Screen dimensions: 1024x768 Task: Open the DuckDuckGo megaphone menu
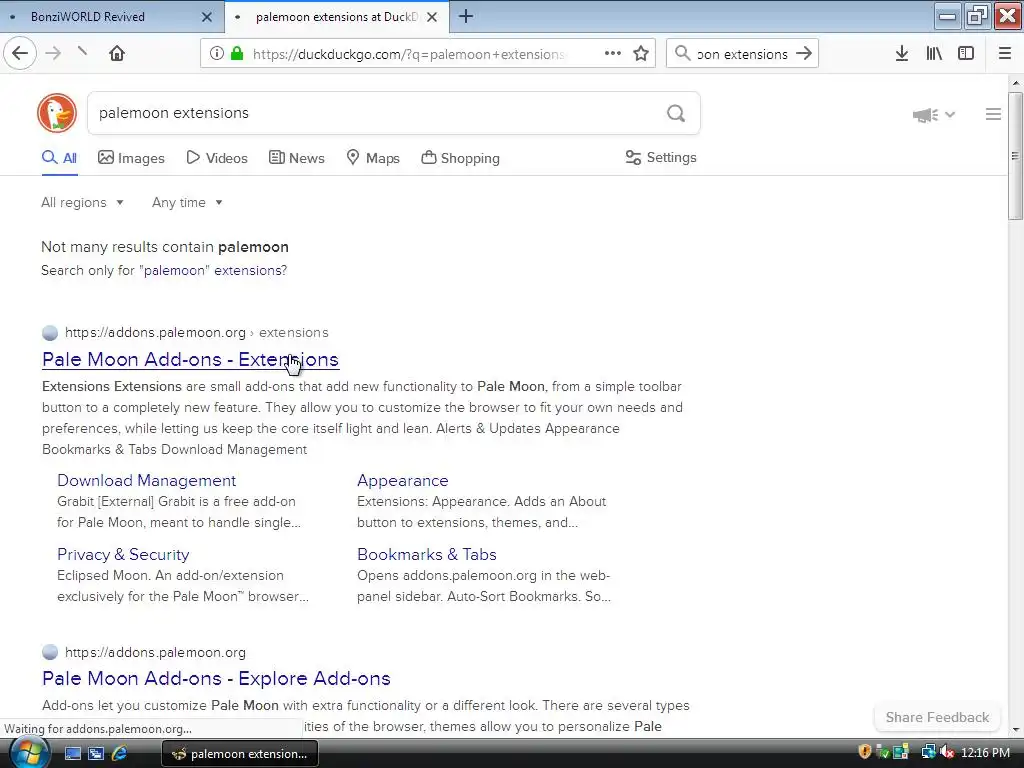point(933,115)
